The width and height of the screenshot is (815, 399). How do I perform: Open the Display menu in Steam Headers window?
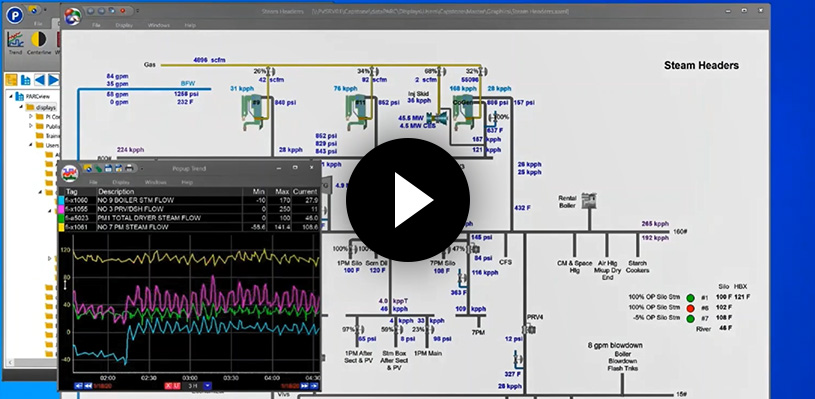click(124, 25)
